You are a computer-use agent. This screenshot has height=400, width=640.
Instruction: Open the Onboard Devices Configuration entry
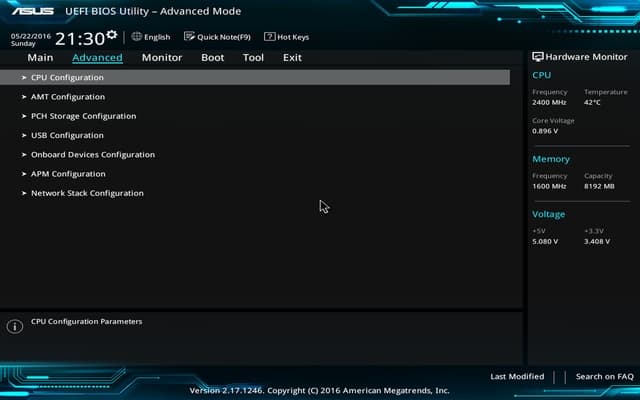point(93,155)
